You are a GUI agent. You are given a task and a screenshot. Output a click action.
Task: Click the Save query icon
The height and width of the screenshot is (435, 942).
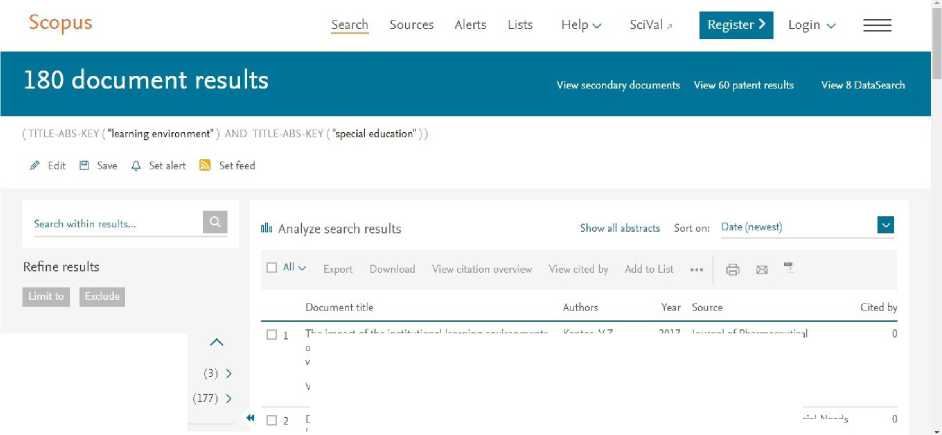coord(84,166)
